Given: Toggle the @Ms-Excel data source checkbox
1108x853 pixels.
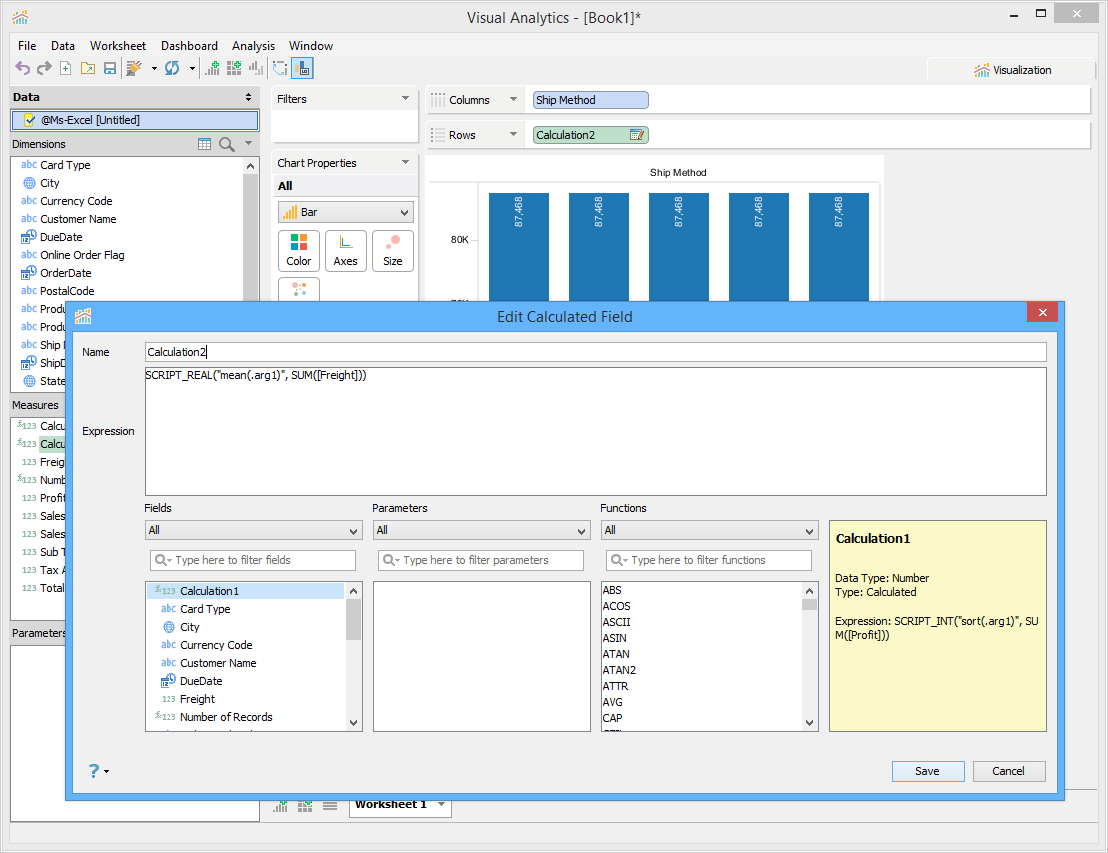Looking at the screenshot, I should click(29, 120).
